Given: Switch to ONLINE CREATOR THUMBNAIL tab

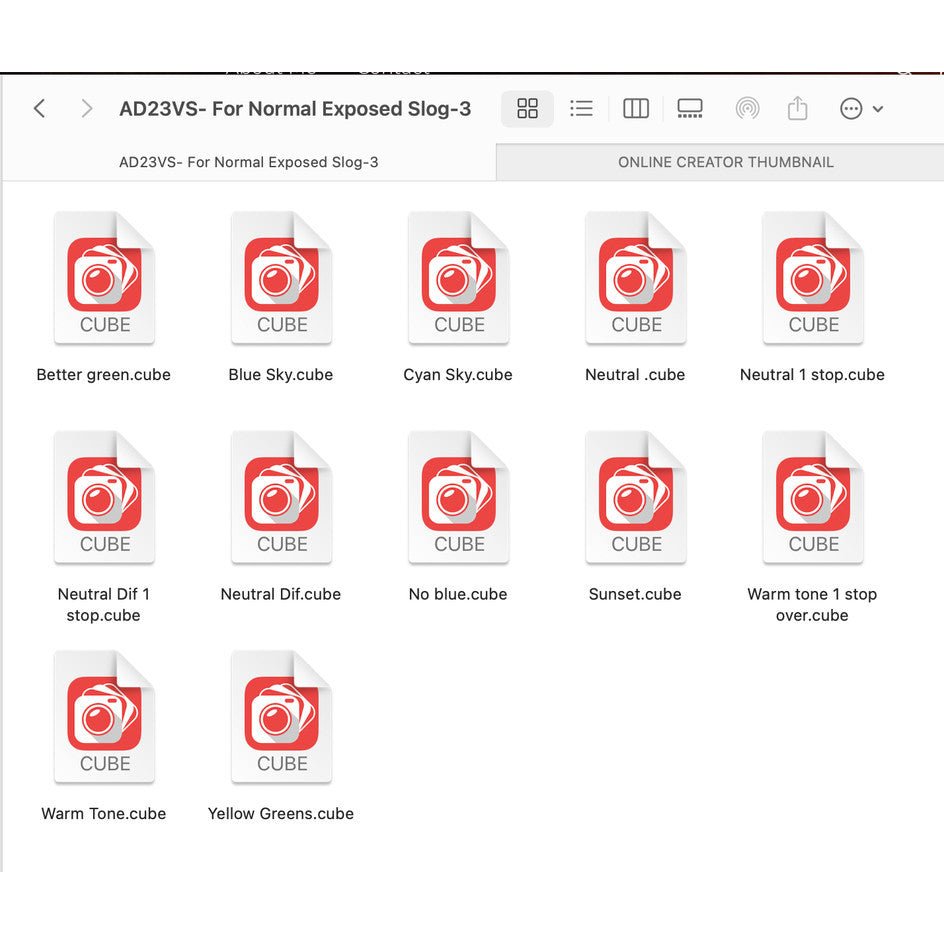Looking at the screenshot, I should [725, 162].
